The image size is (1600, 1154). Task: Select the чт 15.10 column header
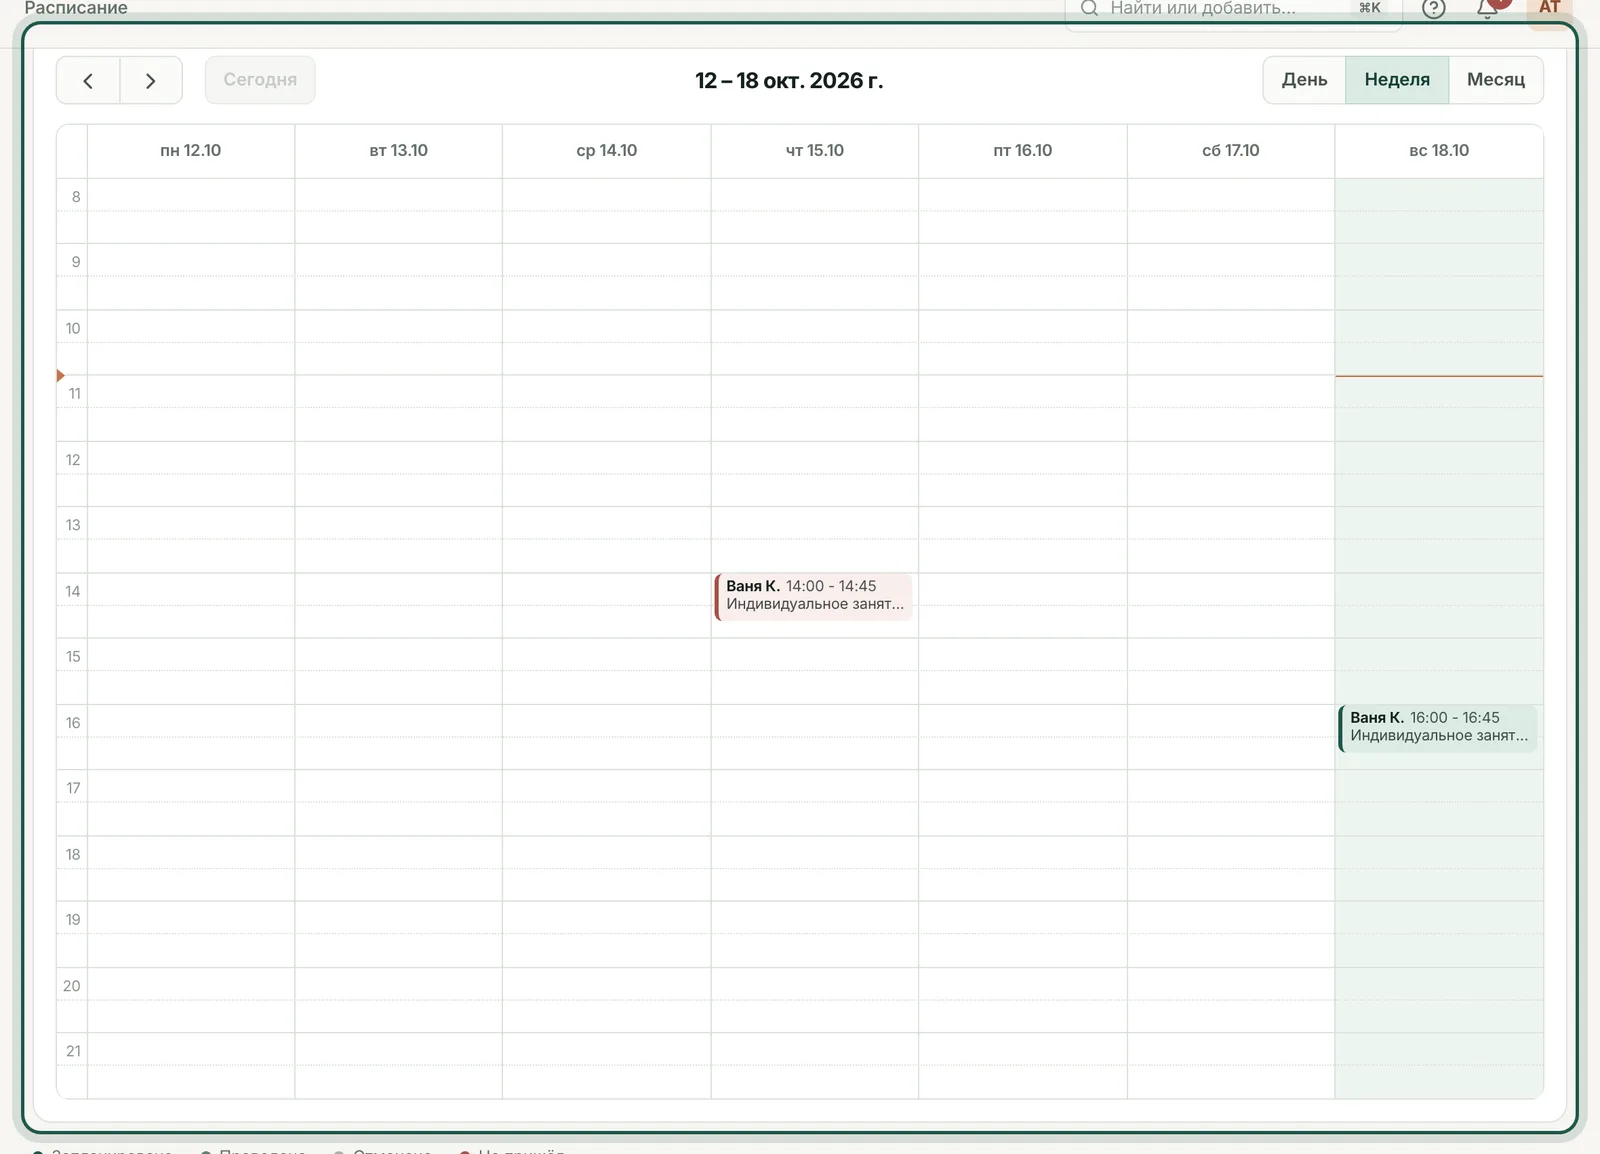click(x=815, y=151)
